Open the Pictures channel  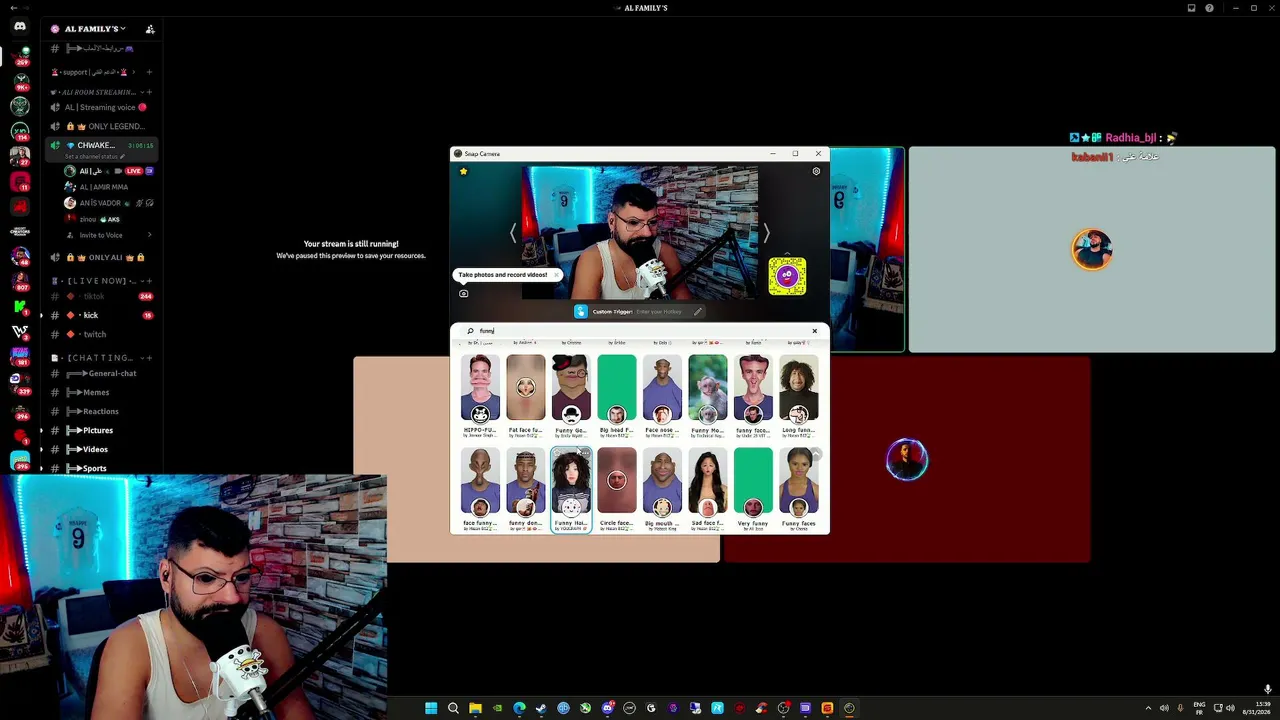tap(102, 430)
